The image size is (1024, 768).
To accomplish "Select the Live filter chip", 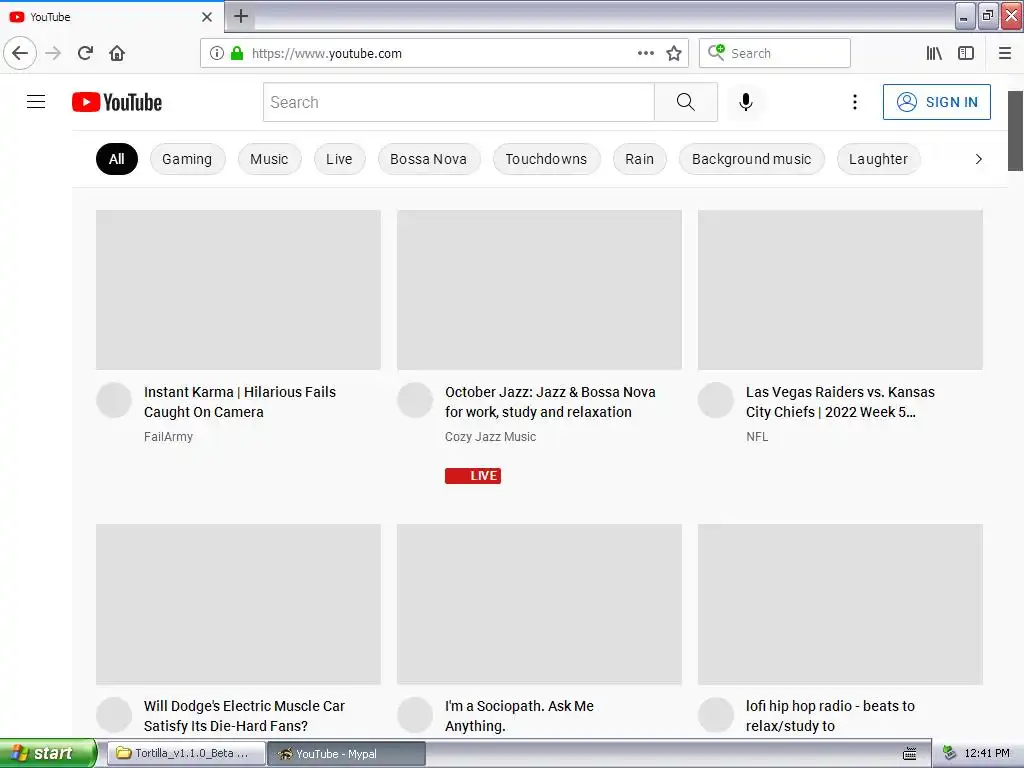I will pos(339,159).
